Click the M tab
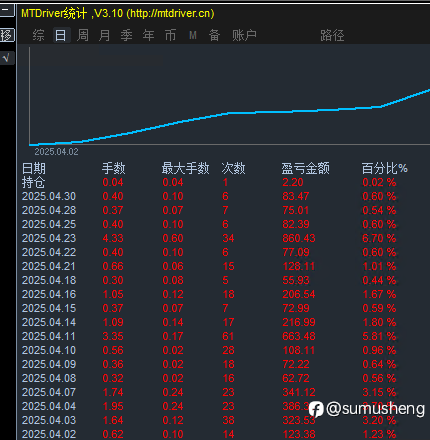 [193, 35]
